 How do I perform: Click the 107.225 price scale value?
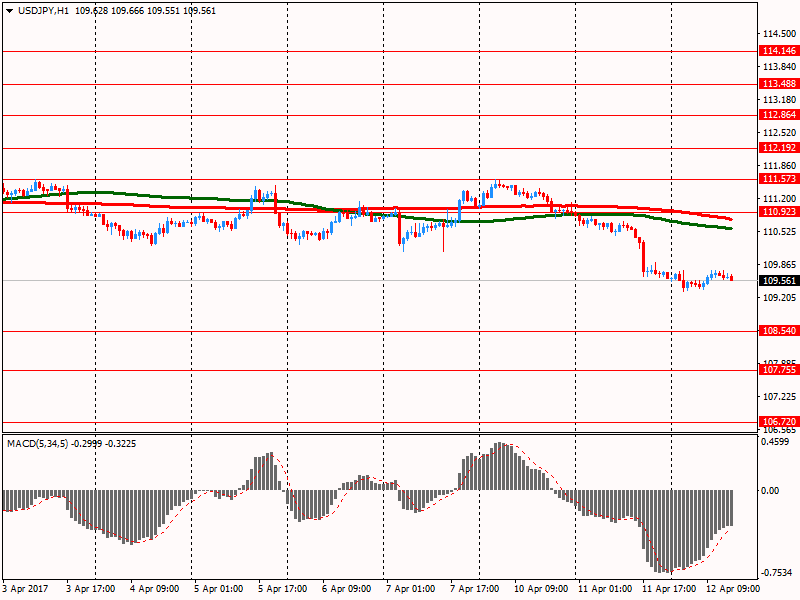(x=779, y=396)
